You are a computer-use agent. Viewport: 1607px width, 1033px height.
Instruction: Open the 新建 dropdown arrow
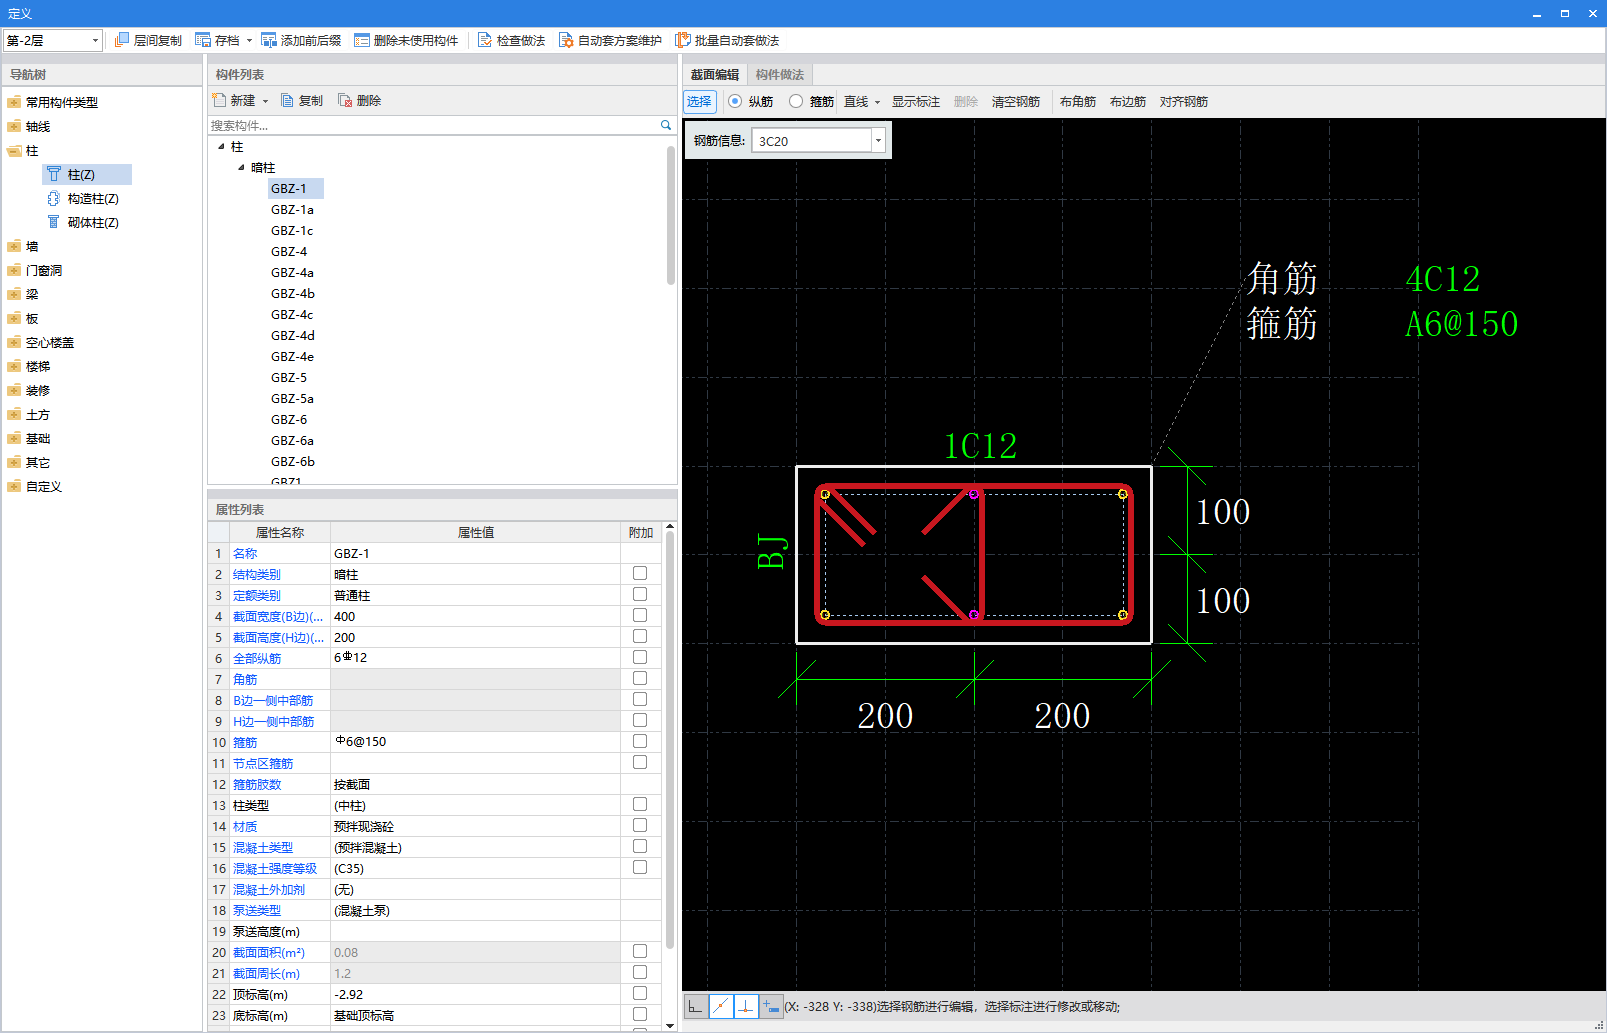pyautogui.click(x=265, y=101)
